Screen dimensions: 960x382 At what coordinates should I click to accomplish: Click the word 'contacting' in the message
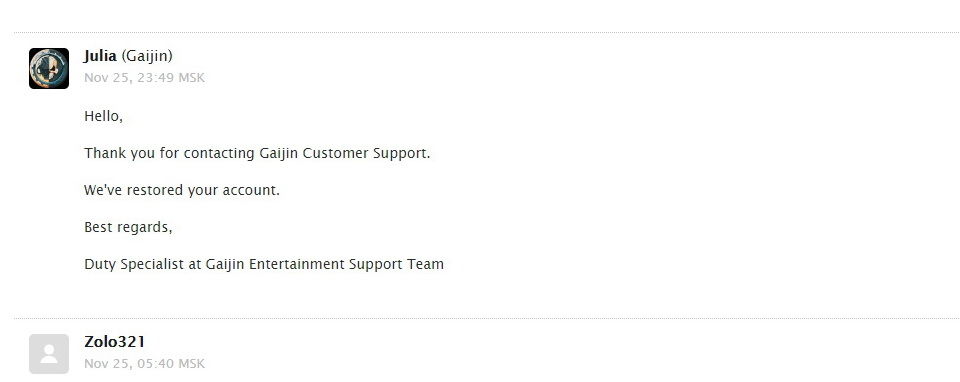coord(219,153)
